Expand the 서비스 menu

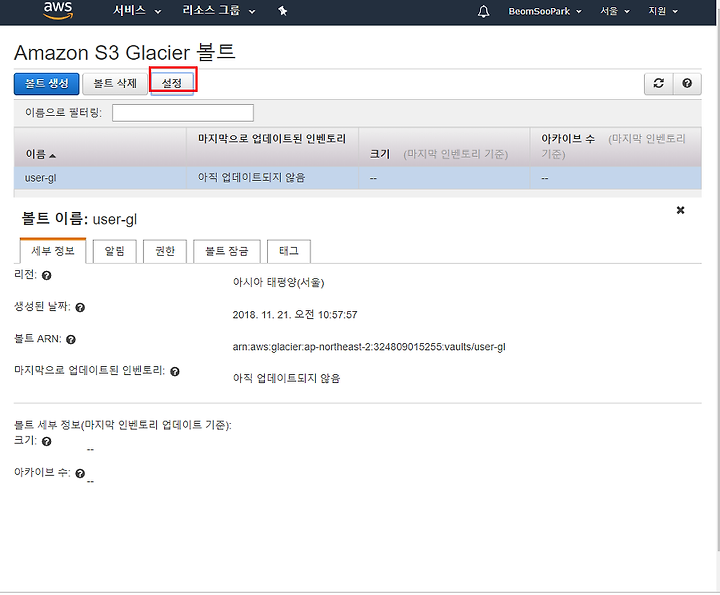(137, 11)
